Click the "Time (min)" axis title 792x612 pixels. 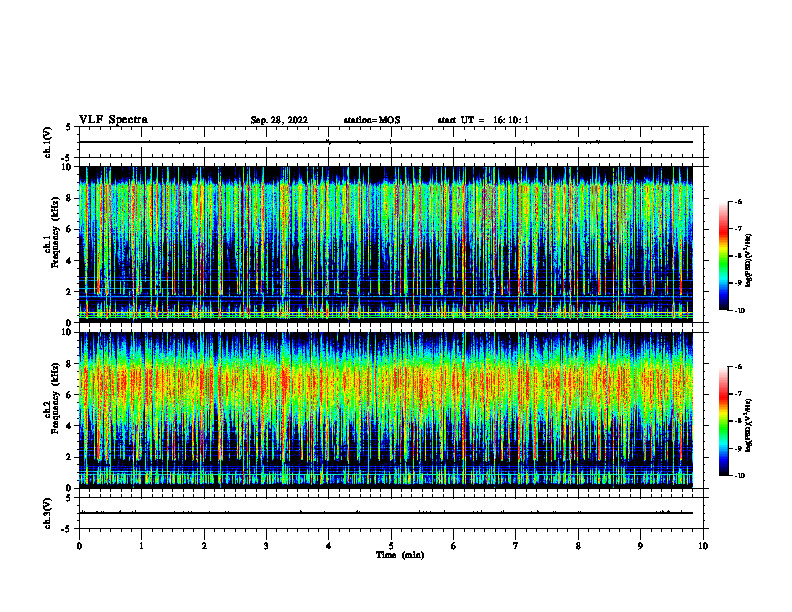[400, 555]
